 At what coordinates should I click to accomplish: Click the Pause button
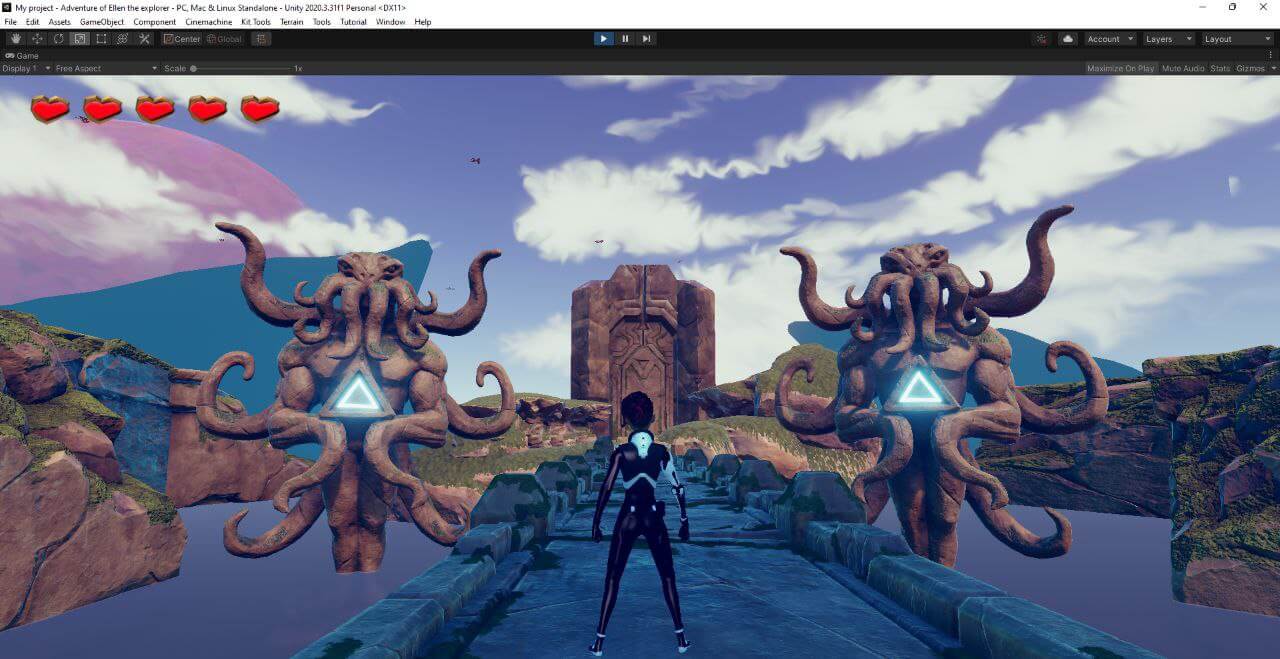tap(625, 39)
